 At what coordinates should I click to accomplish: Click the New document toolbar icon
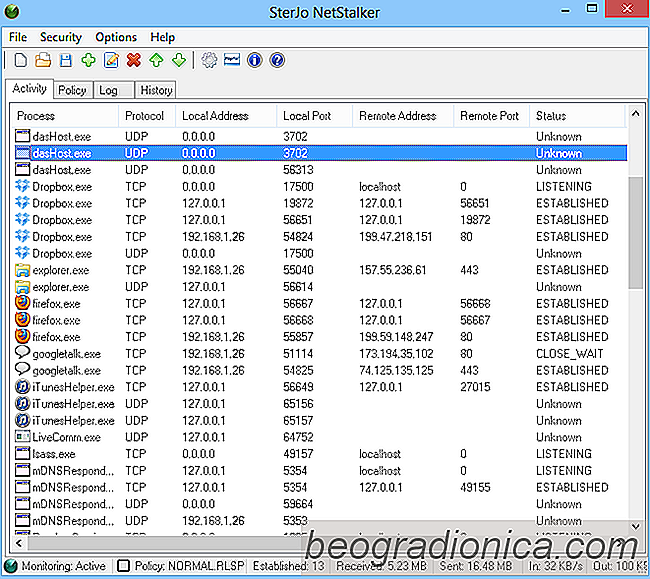(21, 61)
